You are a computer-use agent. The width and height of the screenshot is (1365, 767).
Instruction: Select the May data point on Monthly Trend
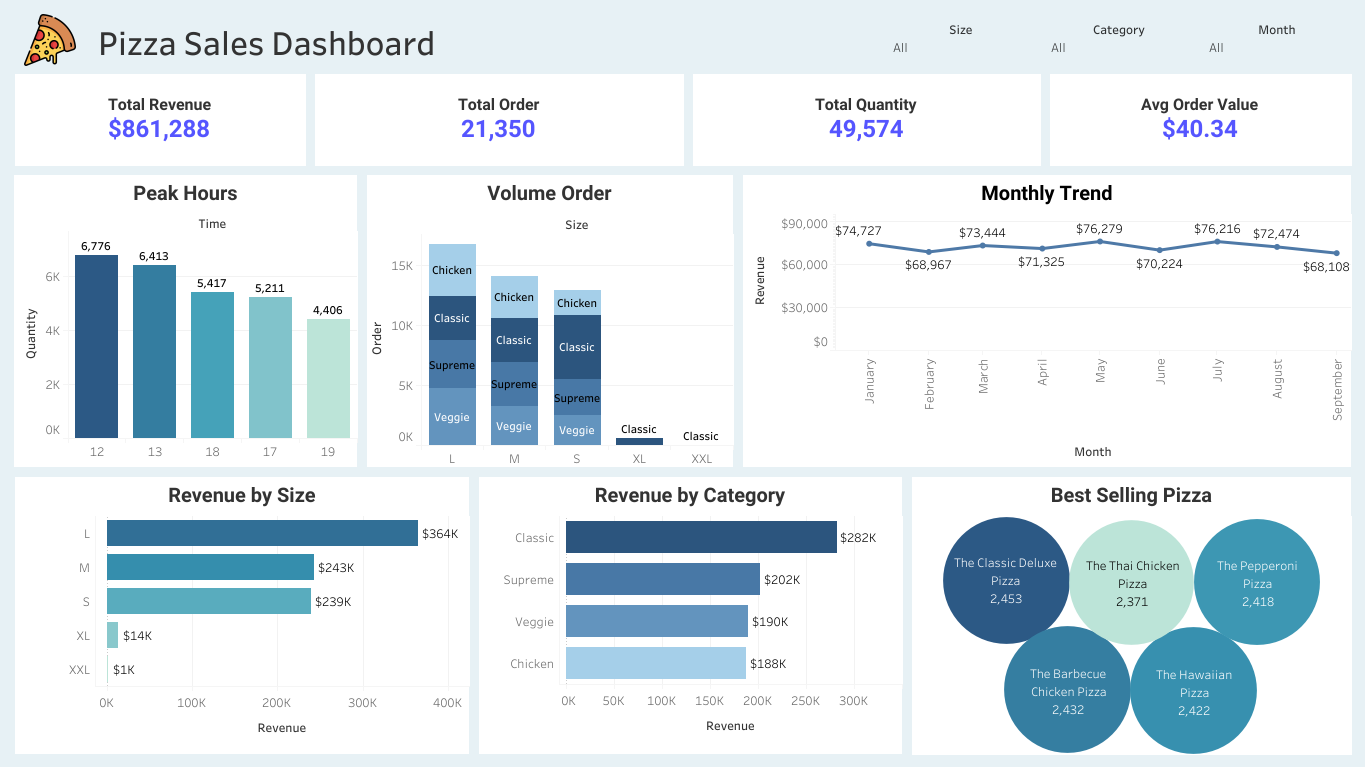click(1101, 241)
